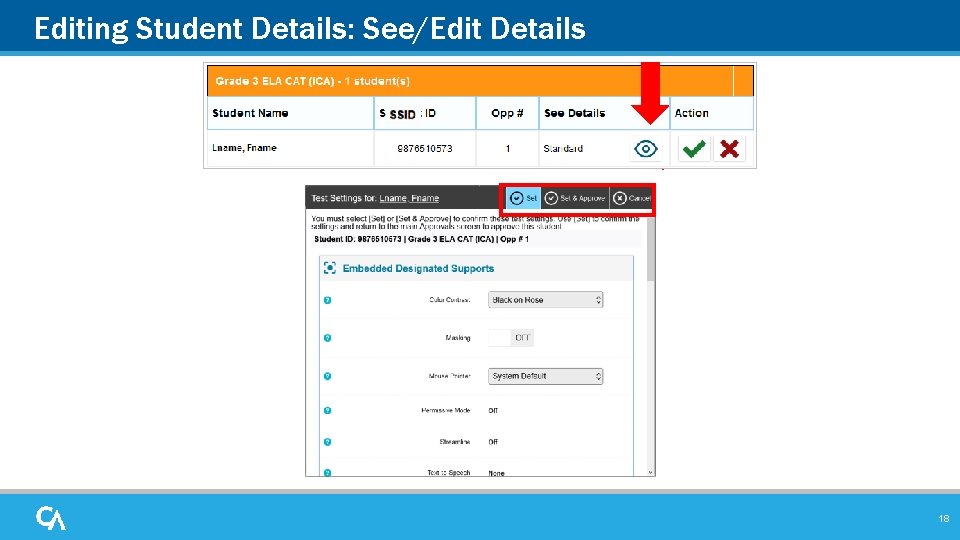
Task: Click the Student ID info line in dialog
Action: [421, 239]
